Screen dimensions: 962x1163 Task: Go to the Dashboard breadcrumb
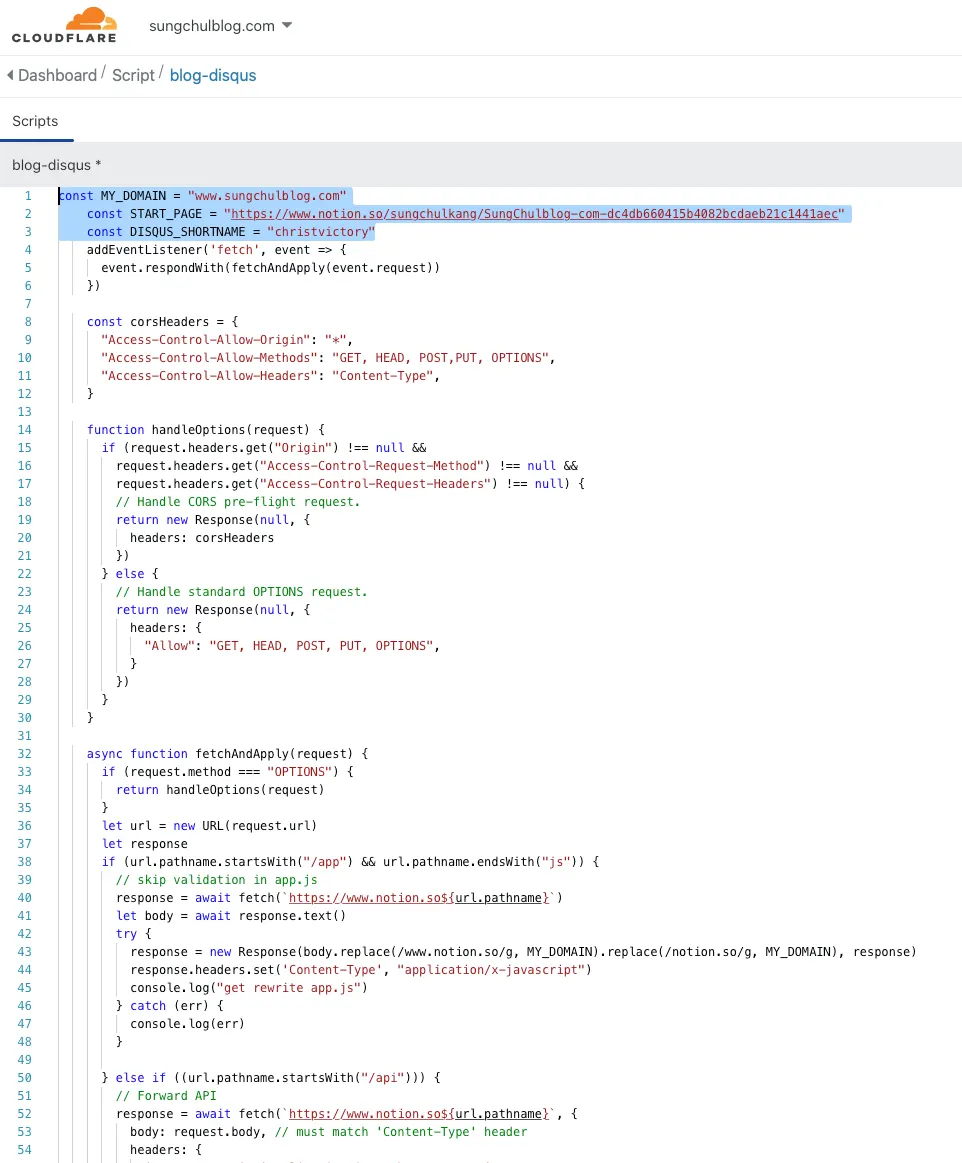(57, 76)
